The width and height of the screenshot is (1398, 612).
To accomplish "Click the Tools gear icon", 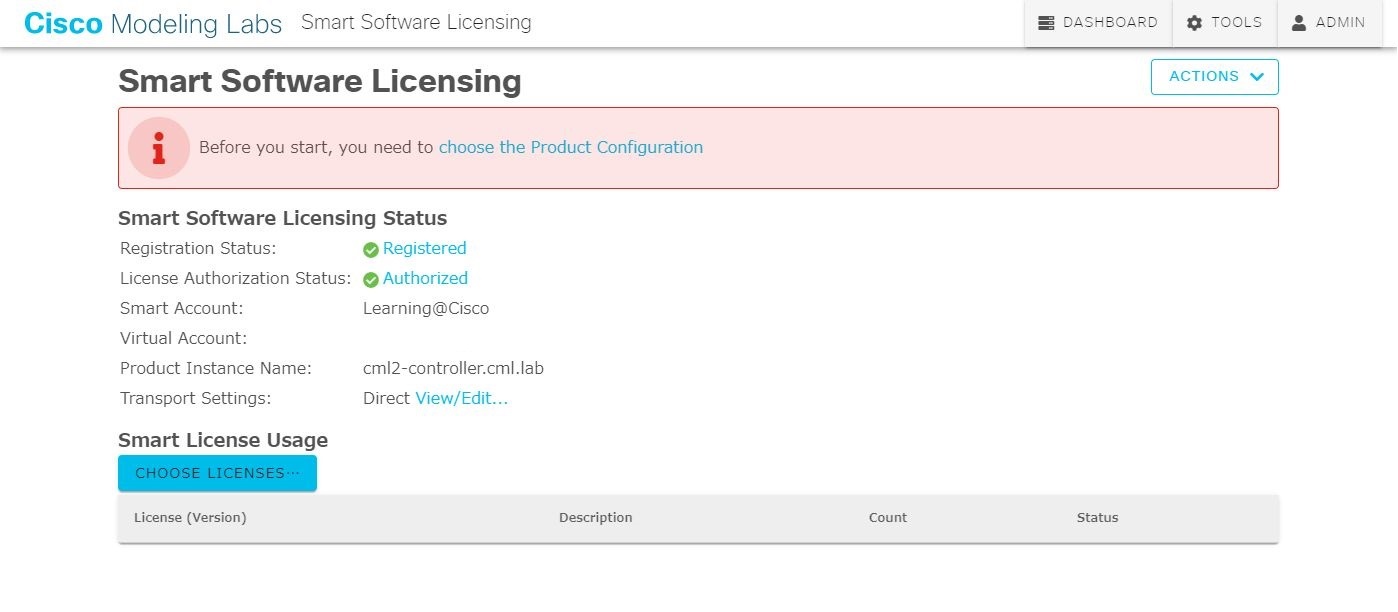I will click(x=1194, y=23).
